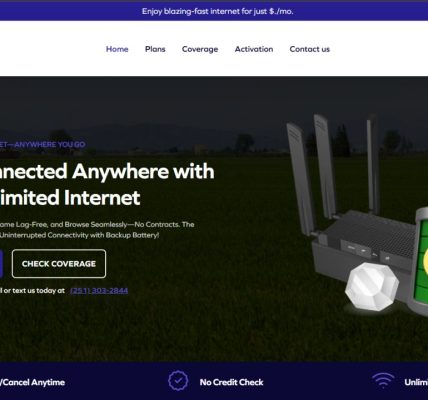Click the Unlimited Internet headline line
428x400 pixels.
(70, 198)
